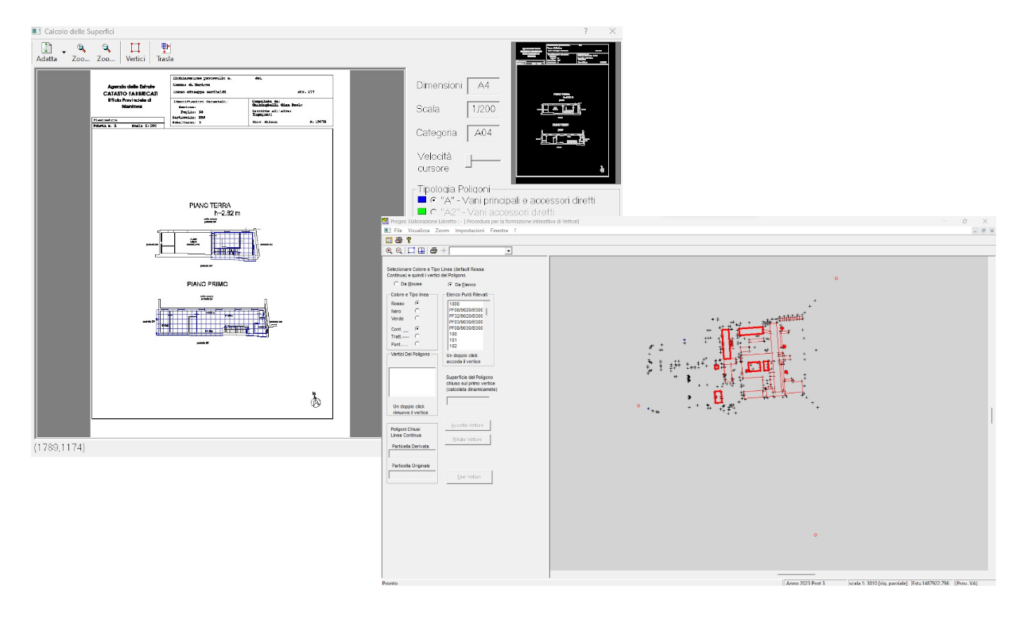The width and height of the screenshot is (1024, 620).
Task: Choose the Rosso line color
Action: (x=417, y=303)
